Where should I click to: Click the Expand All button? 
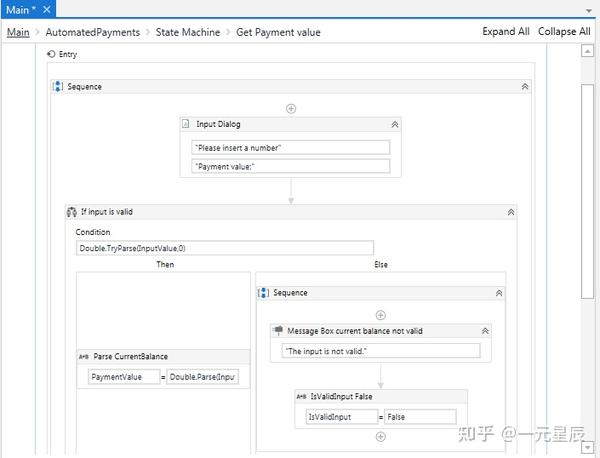coord(506,32)
